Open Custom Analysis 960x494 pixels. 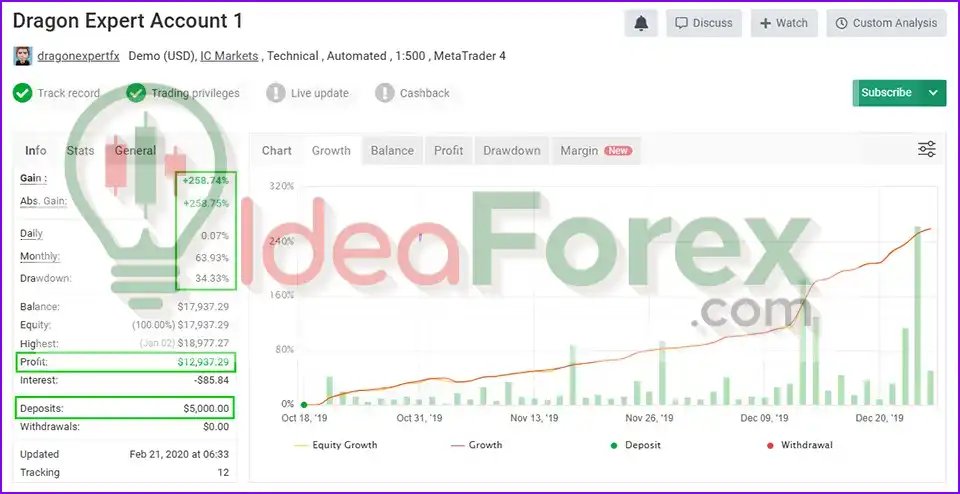tap(887, 23)
